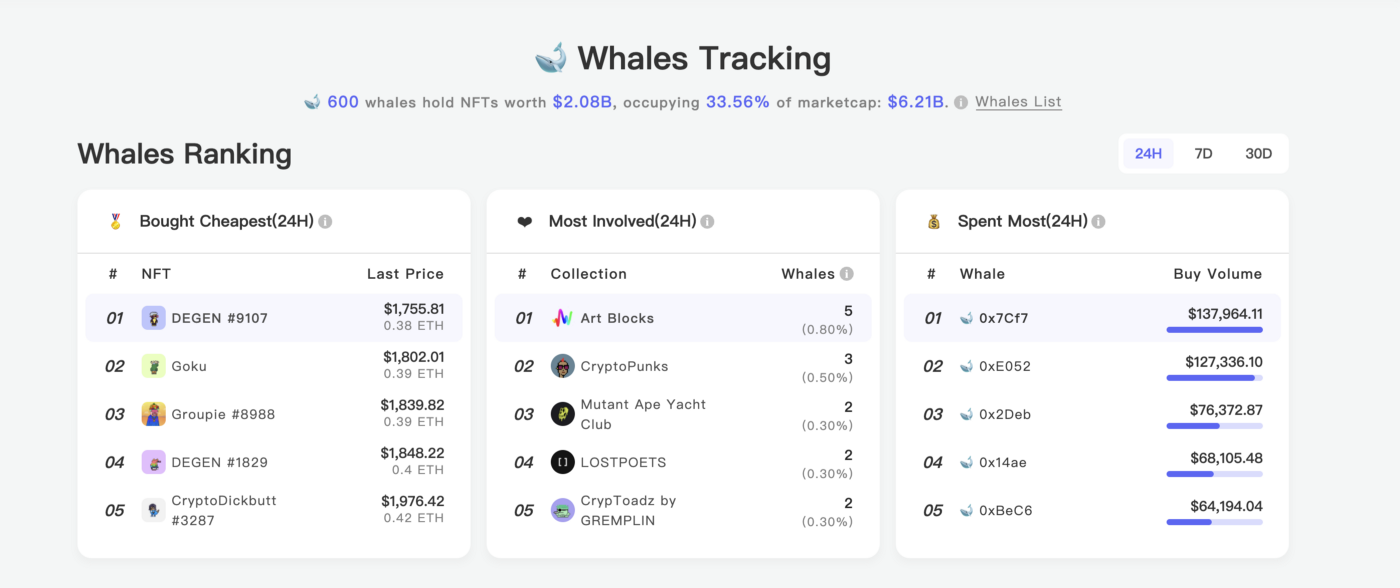Click the CryptoPunks collection avatar
This screenshot has height=588, width=1400.
pos(562,366)
